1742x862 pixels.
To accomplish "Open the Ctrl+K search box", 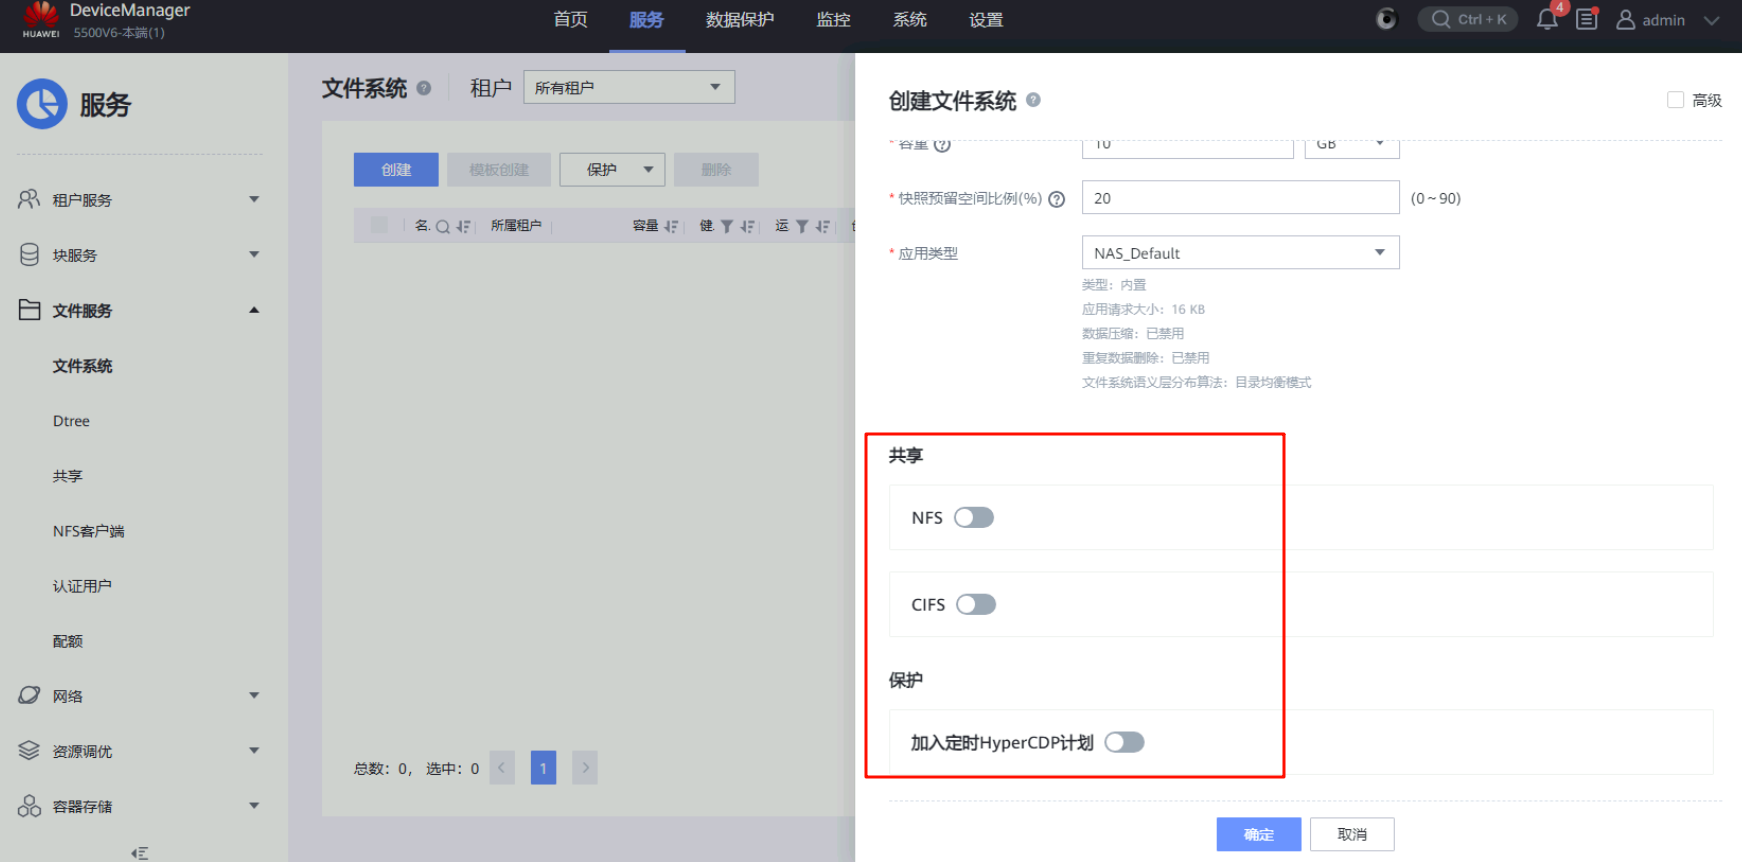I will [x=1467, y=19].
